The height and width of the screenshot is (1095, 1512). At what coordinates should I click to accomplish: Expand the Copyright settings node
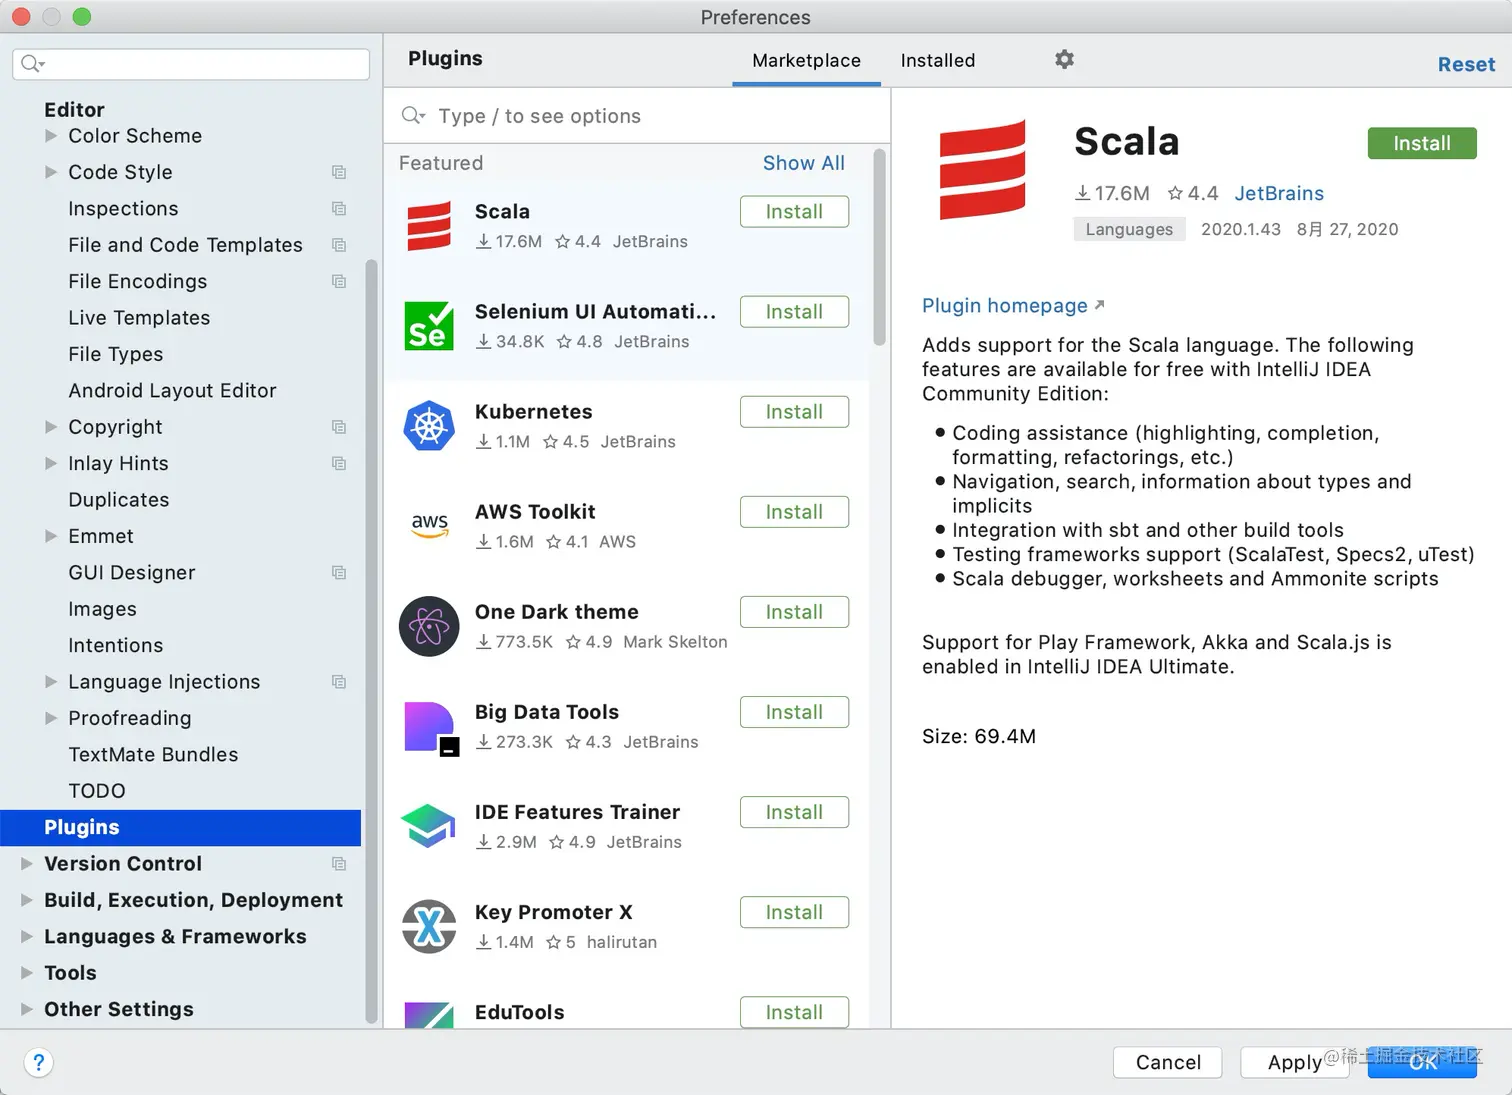click(x=51, y=427)
